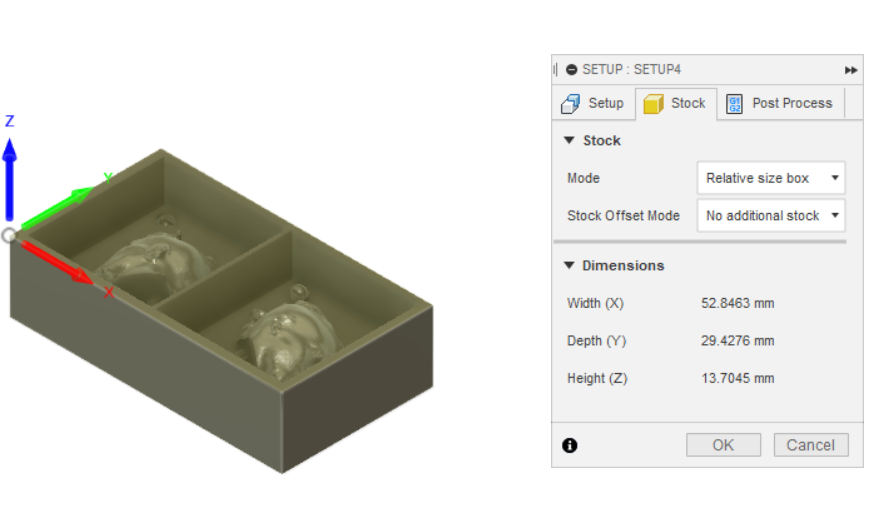Screen dimensions: 869x513
Task: Open the Post Process tab
Action: tap(780, 104)
